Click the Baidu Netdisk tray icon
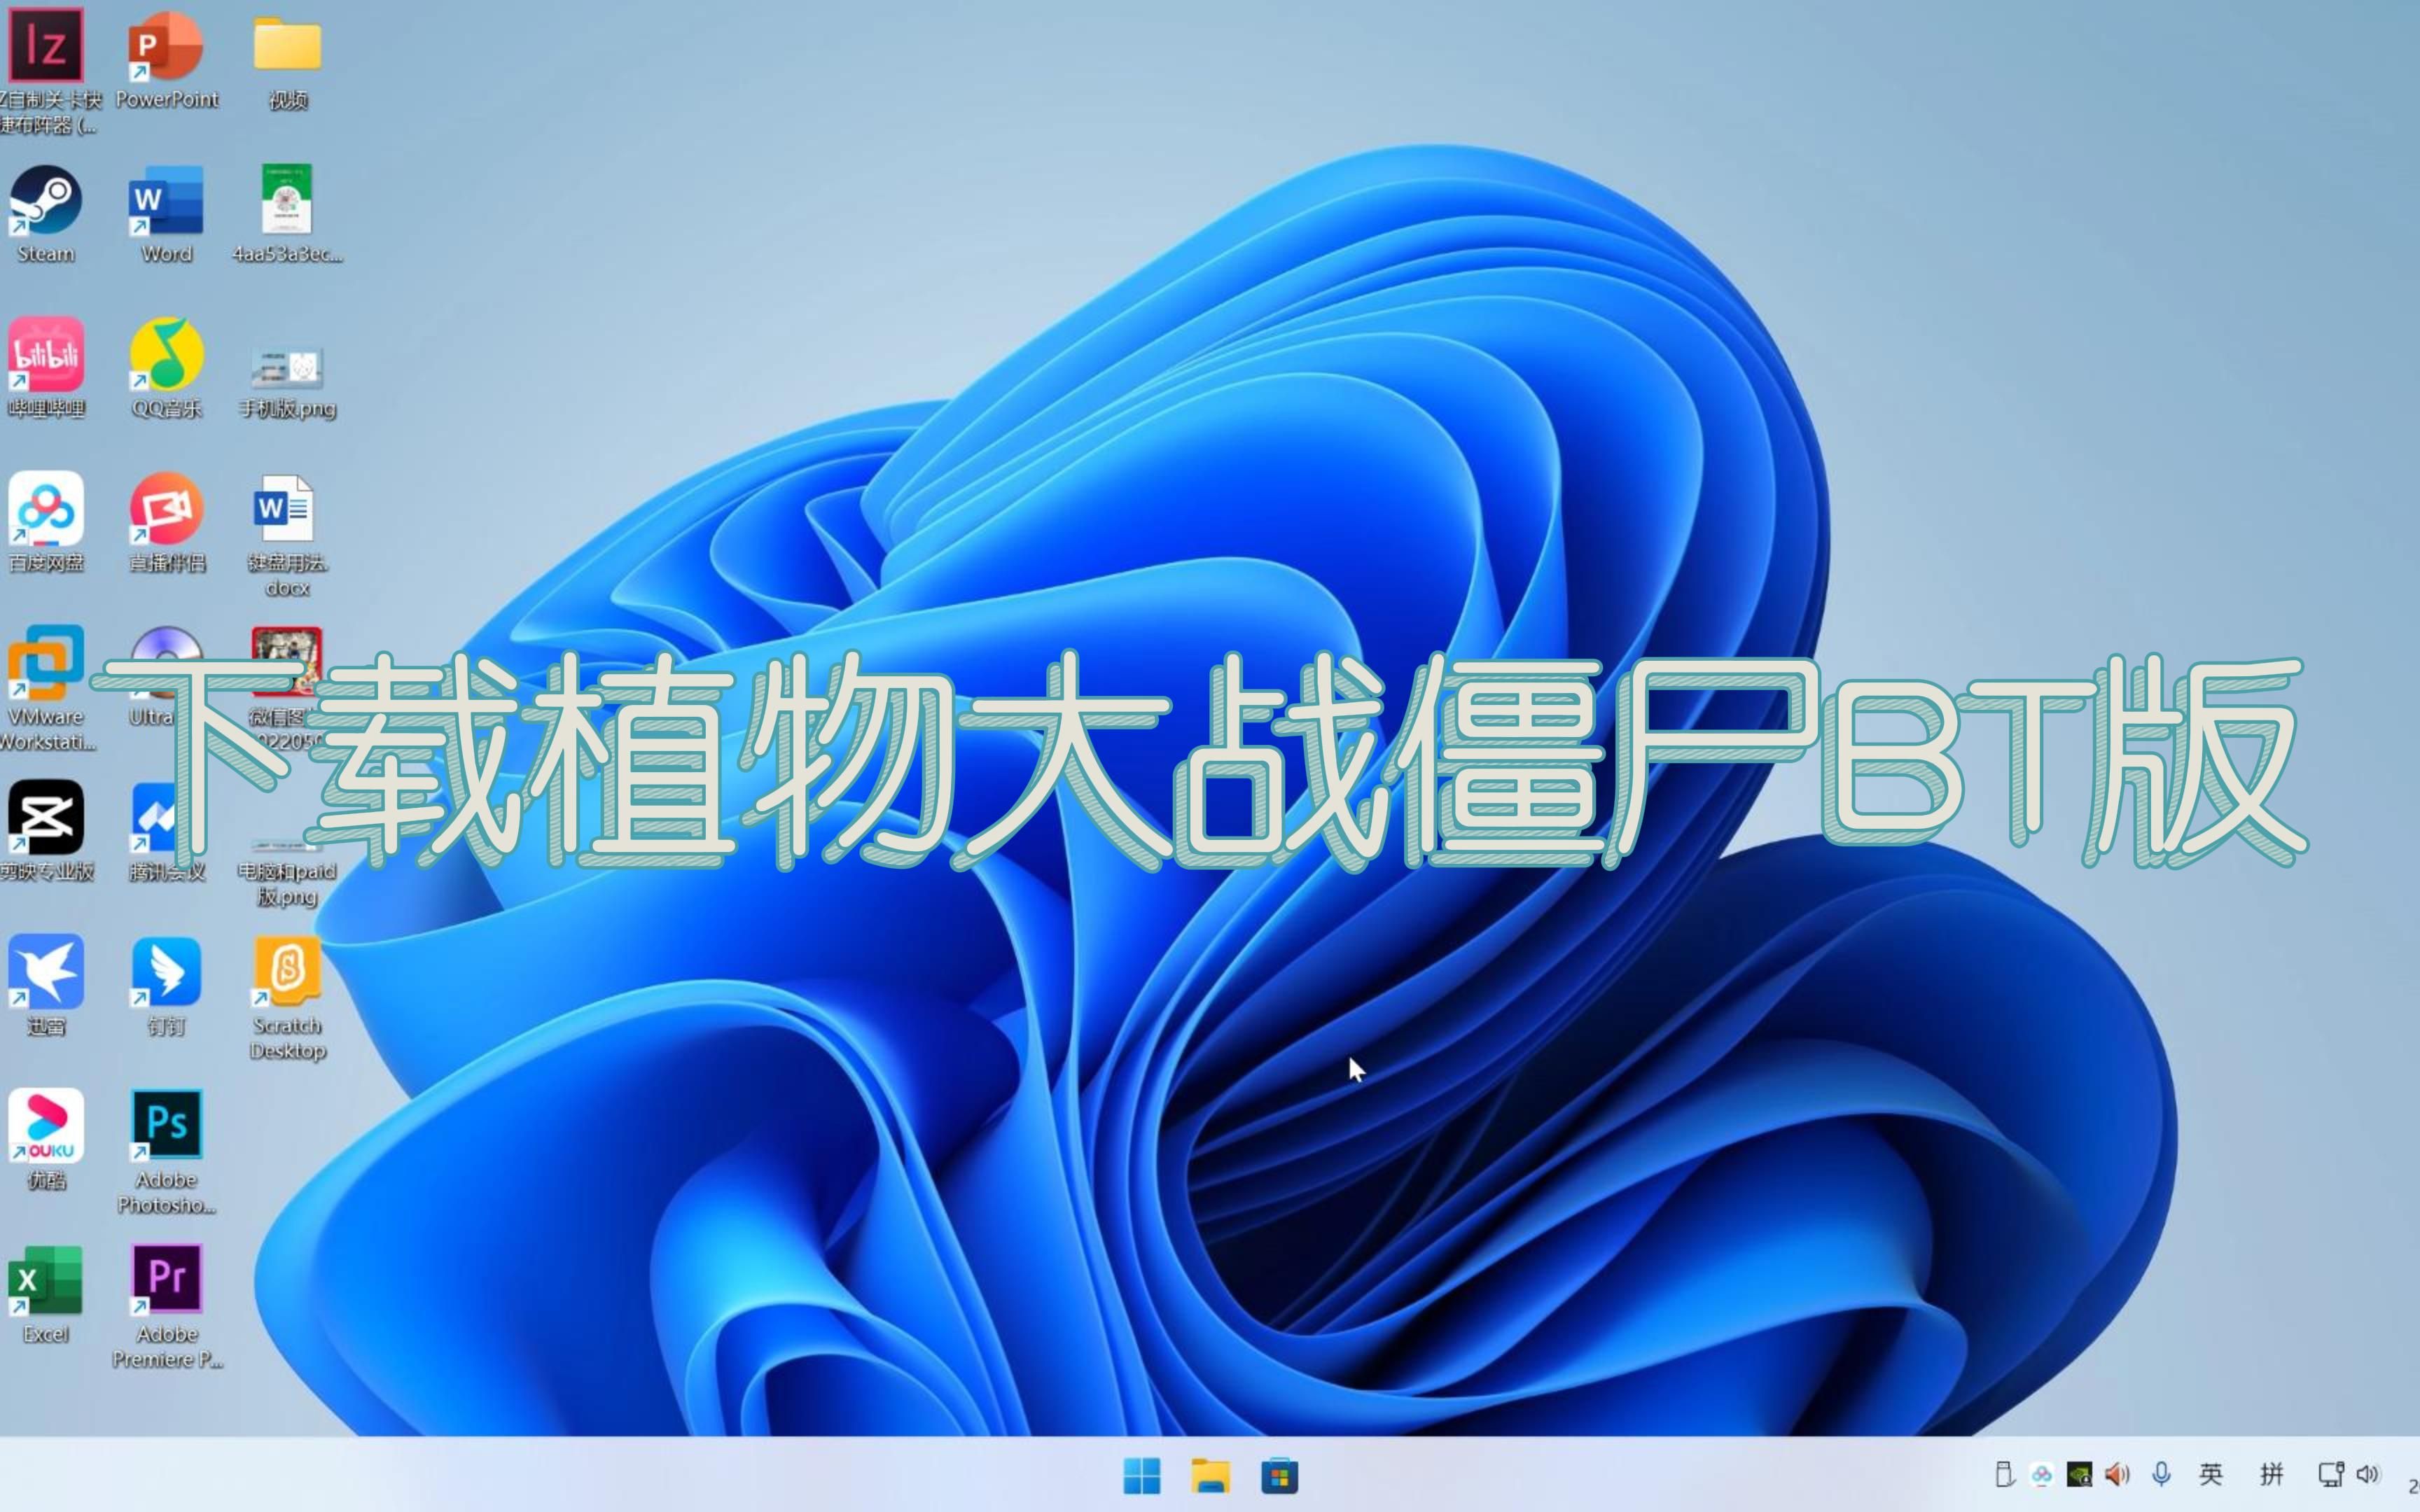The image size is (2420, 1512). point(2041,1474)
